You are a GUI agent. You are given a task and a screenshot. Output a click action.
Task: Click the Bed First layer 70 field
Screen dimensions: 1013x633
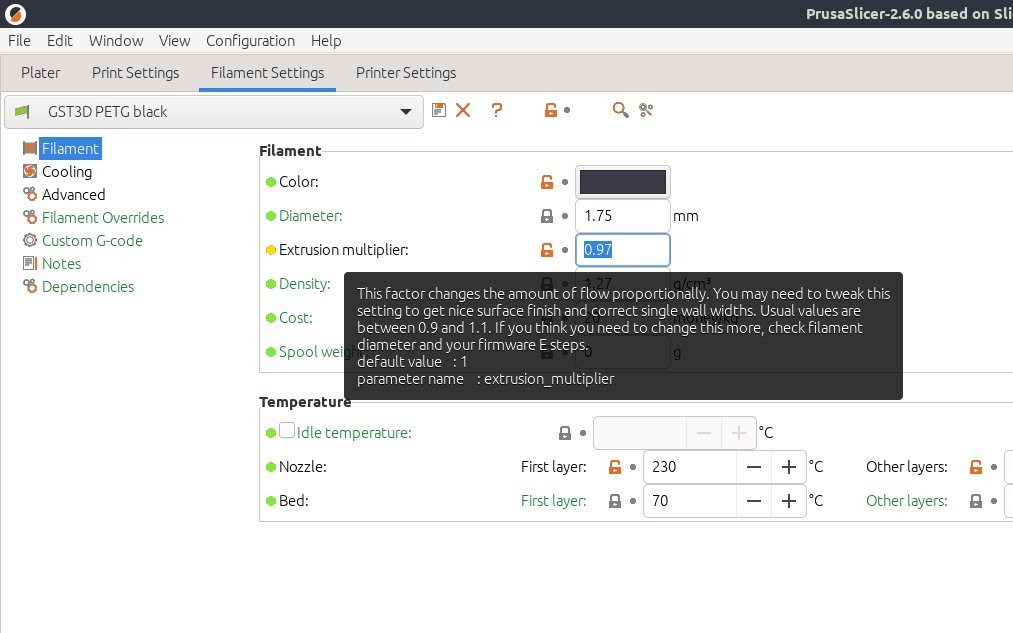[690, 501]
